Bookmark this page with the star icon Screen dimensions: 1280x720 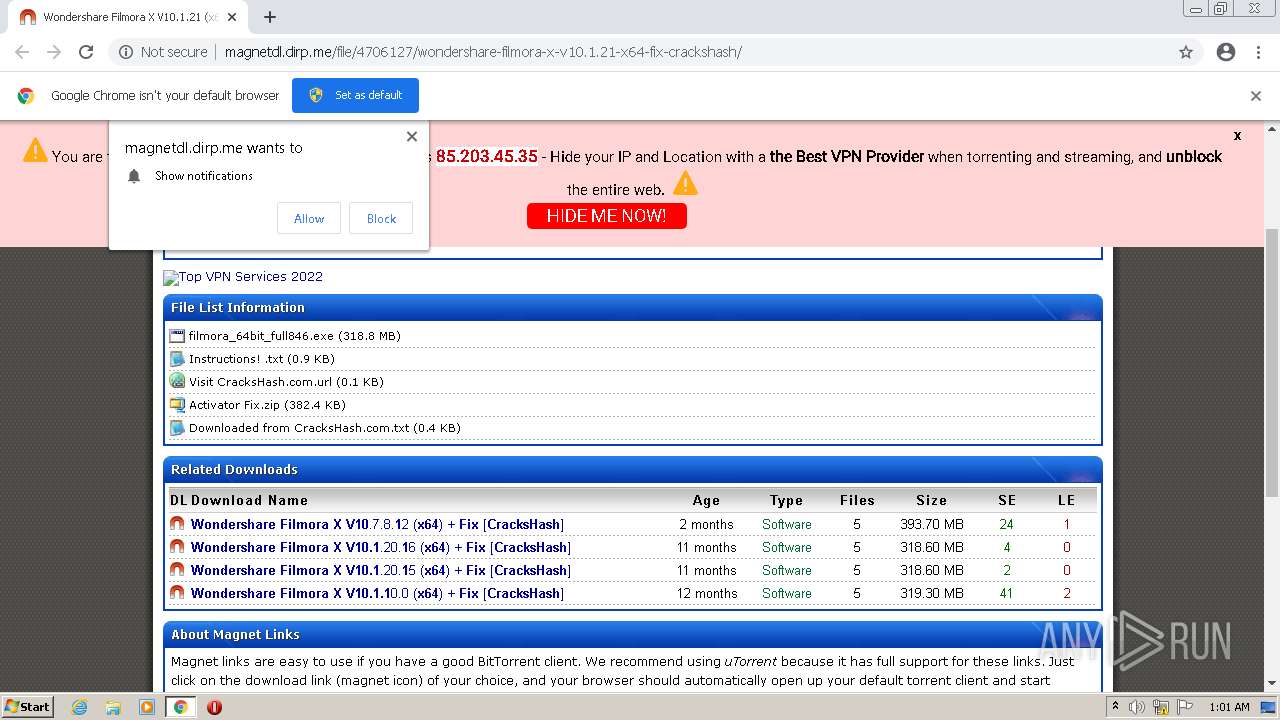1186,52
